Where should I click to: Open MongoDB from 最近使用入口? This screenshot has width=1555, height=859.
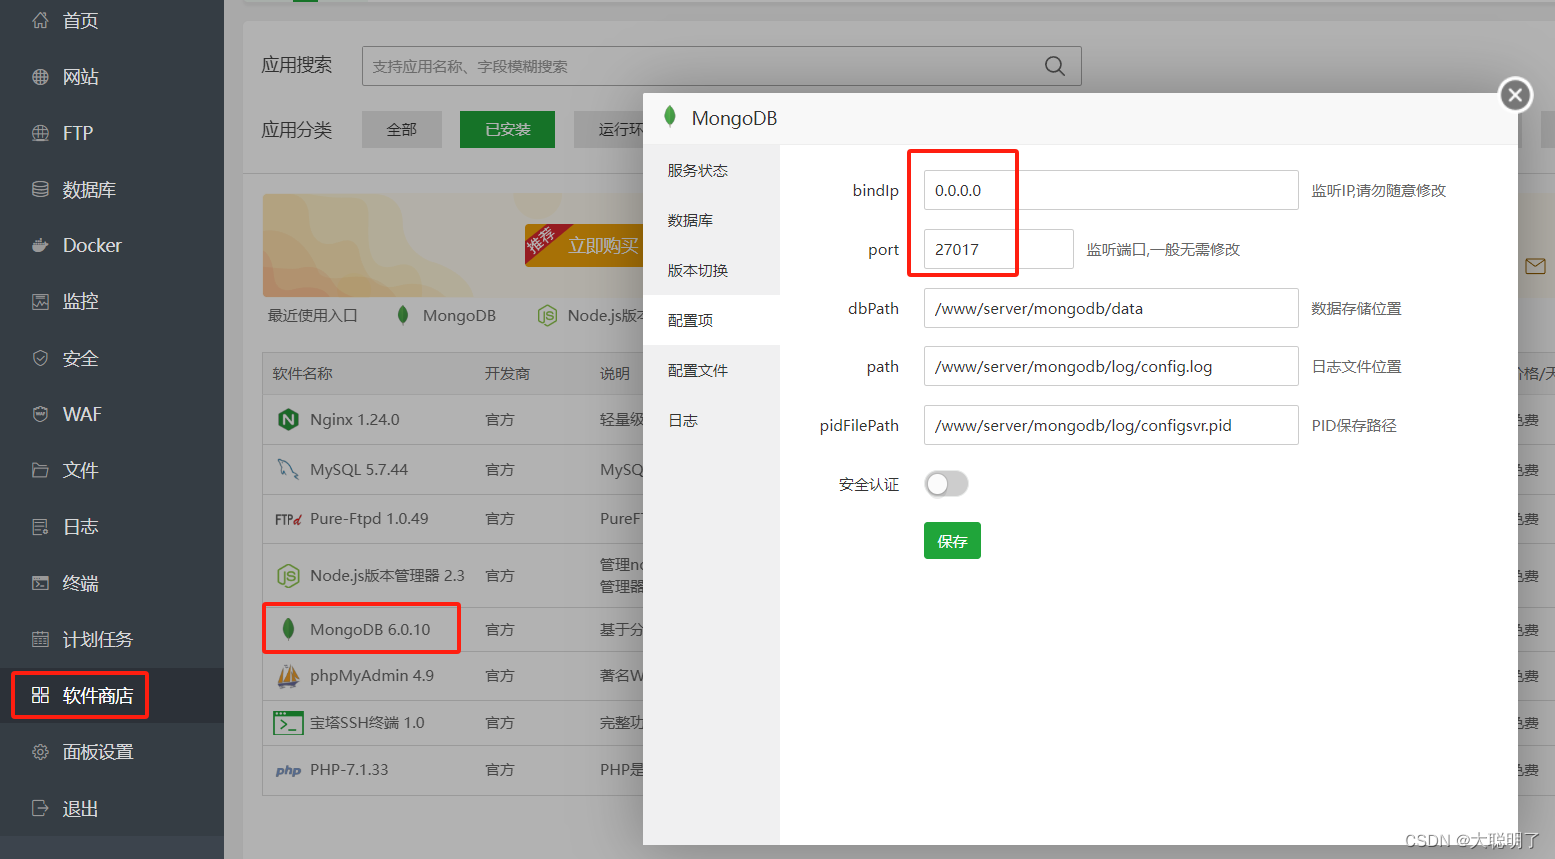(x=446, y=315)
